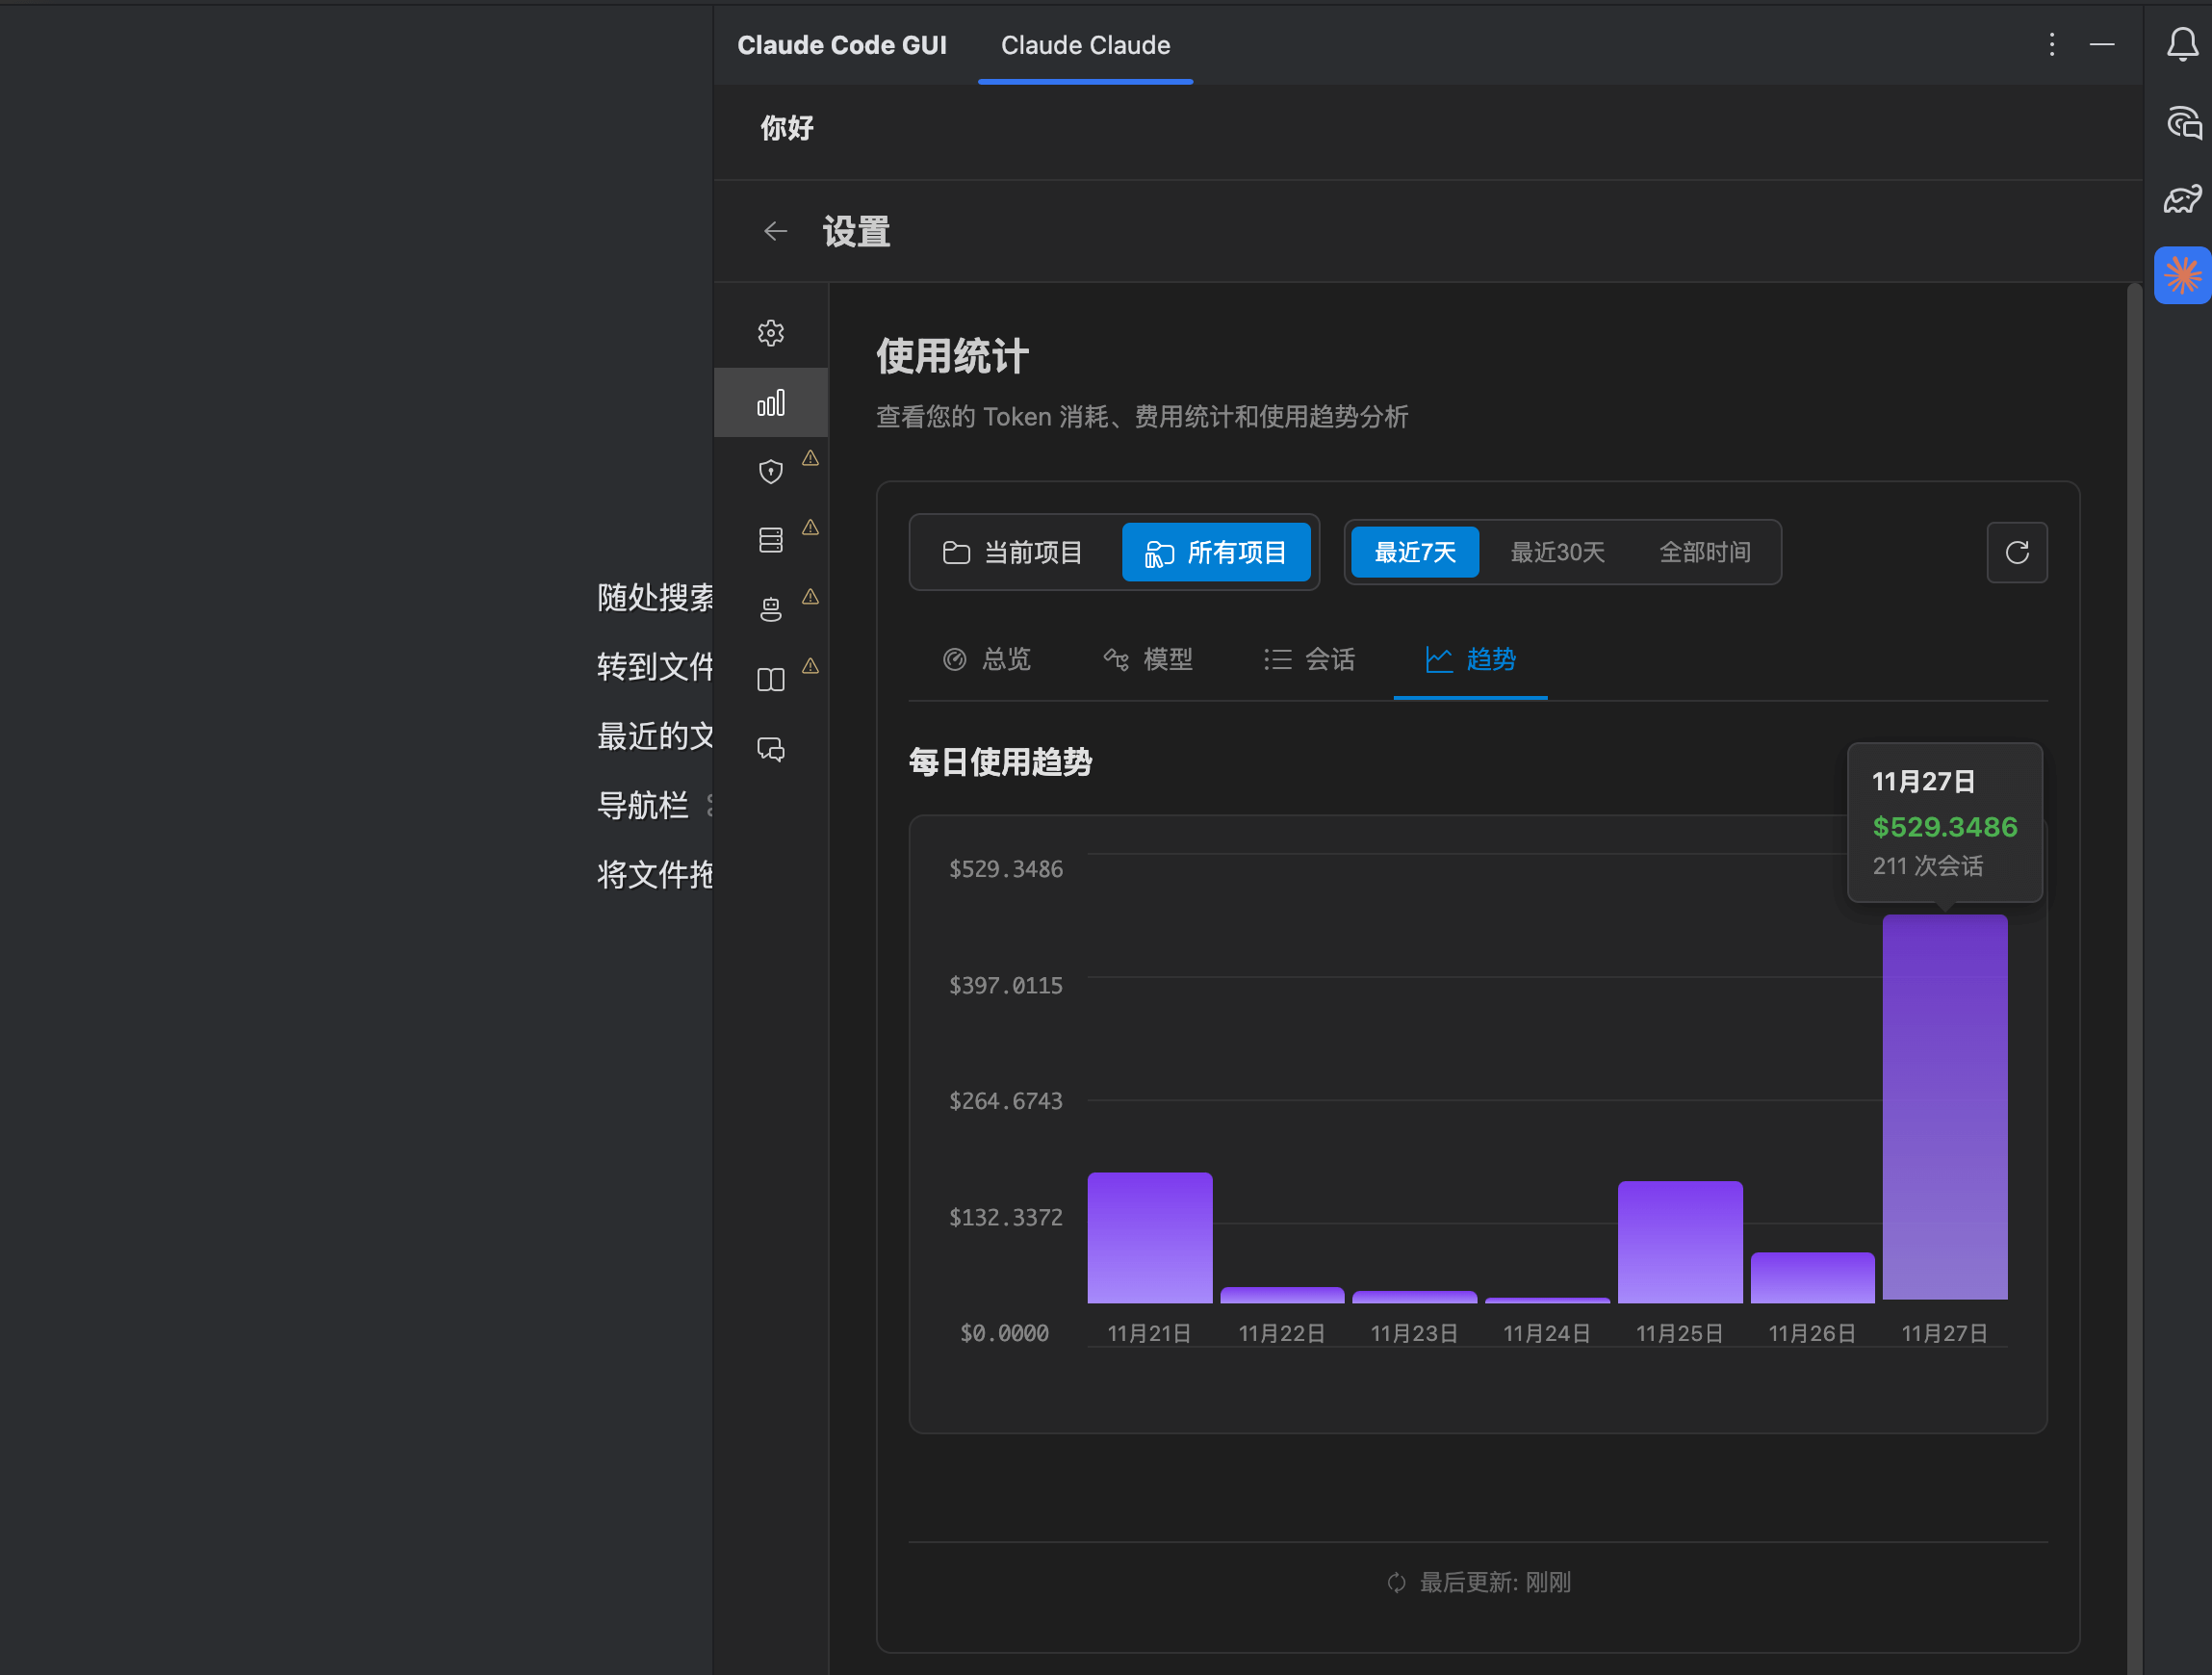Open the feedback chat bubbles icon
Screen dimensions: 2212x1675
(770, 748)
